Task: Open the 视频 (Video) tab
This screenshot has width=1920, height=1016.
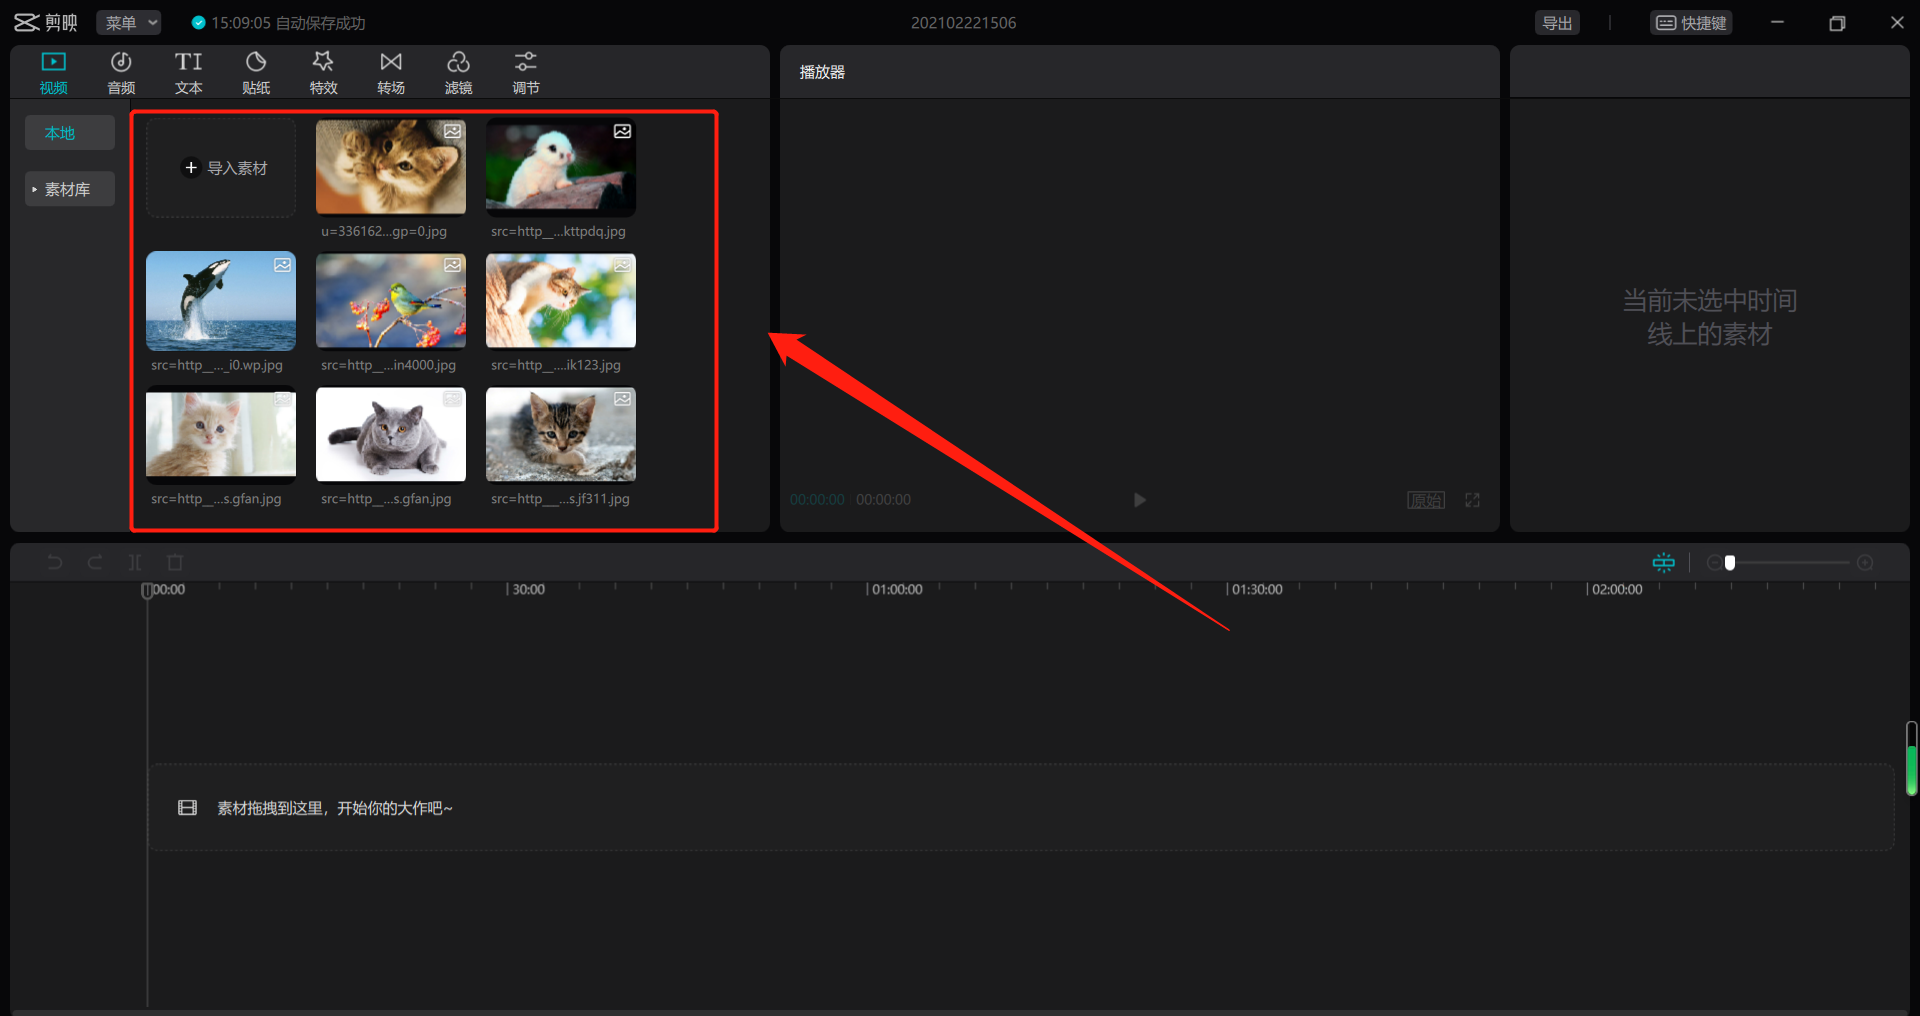Action: [x=54, y=73]
